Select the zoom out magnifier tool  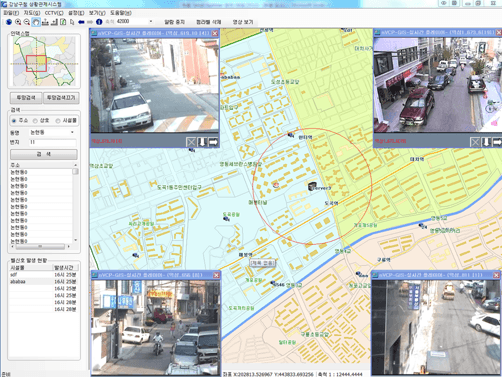point(27,22)
